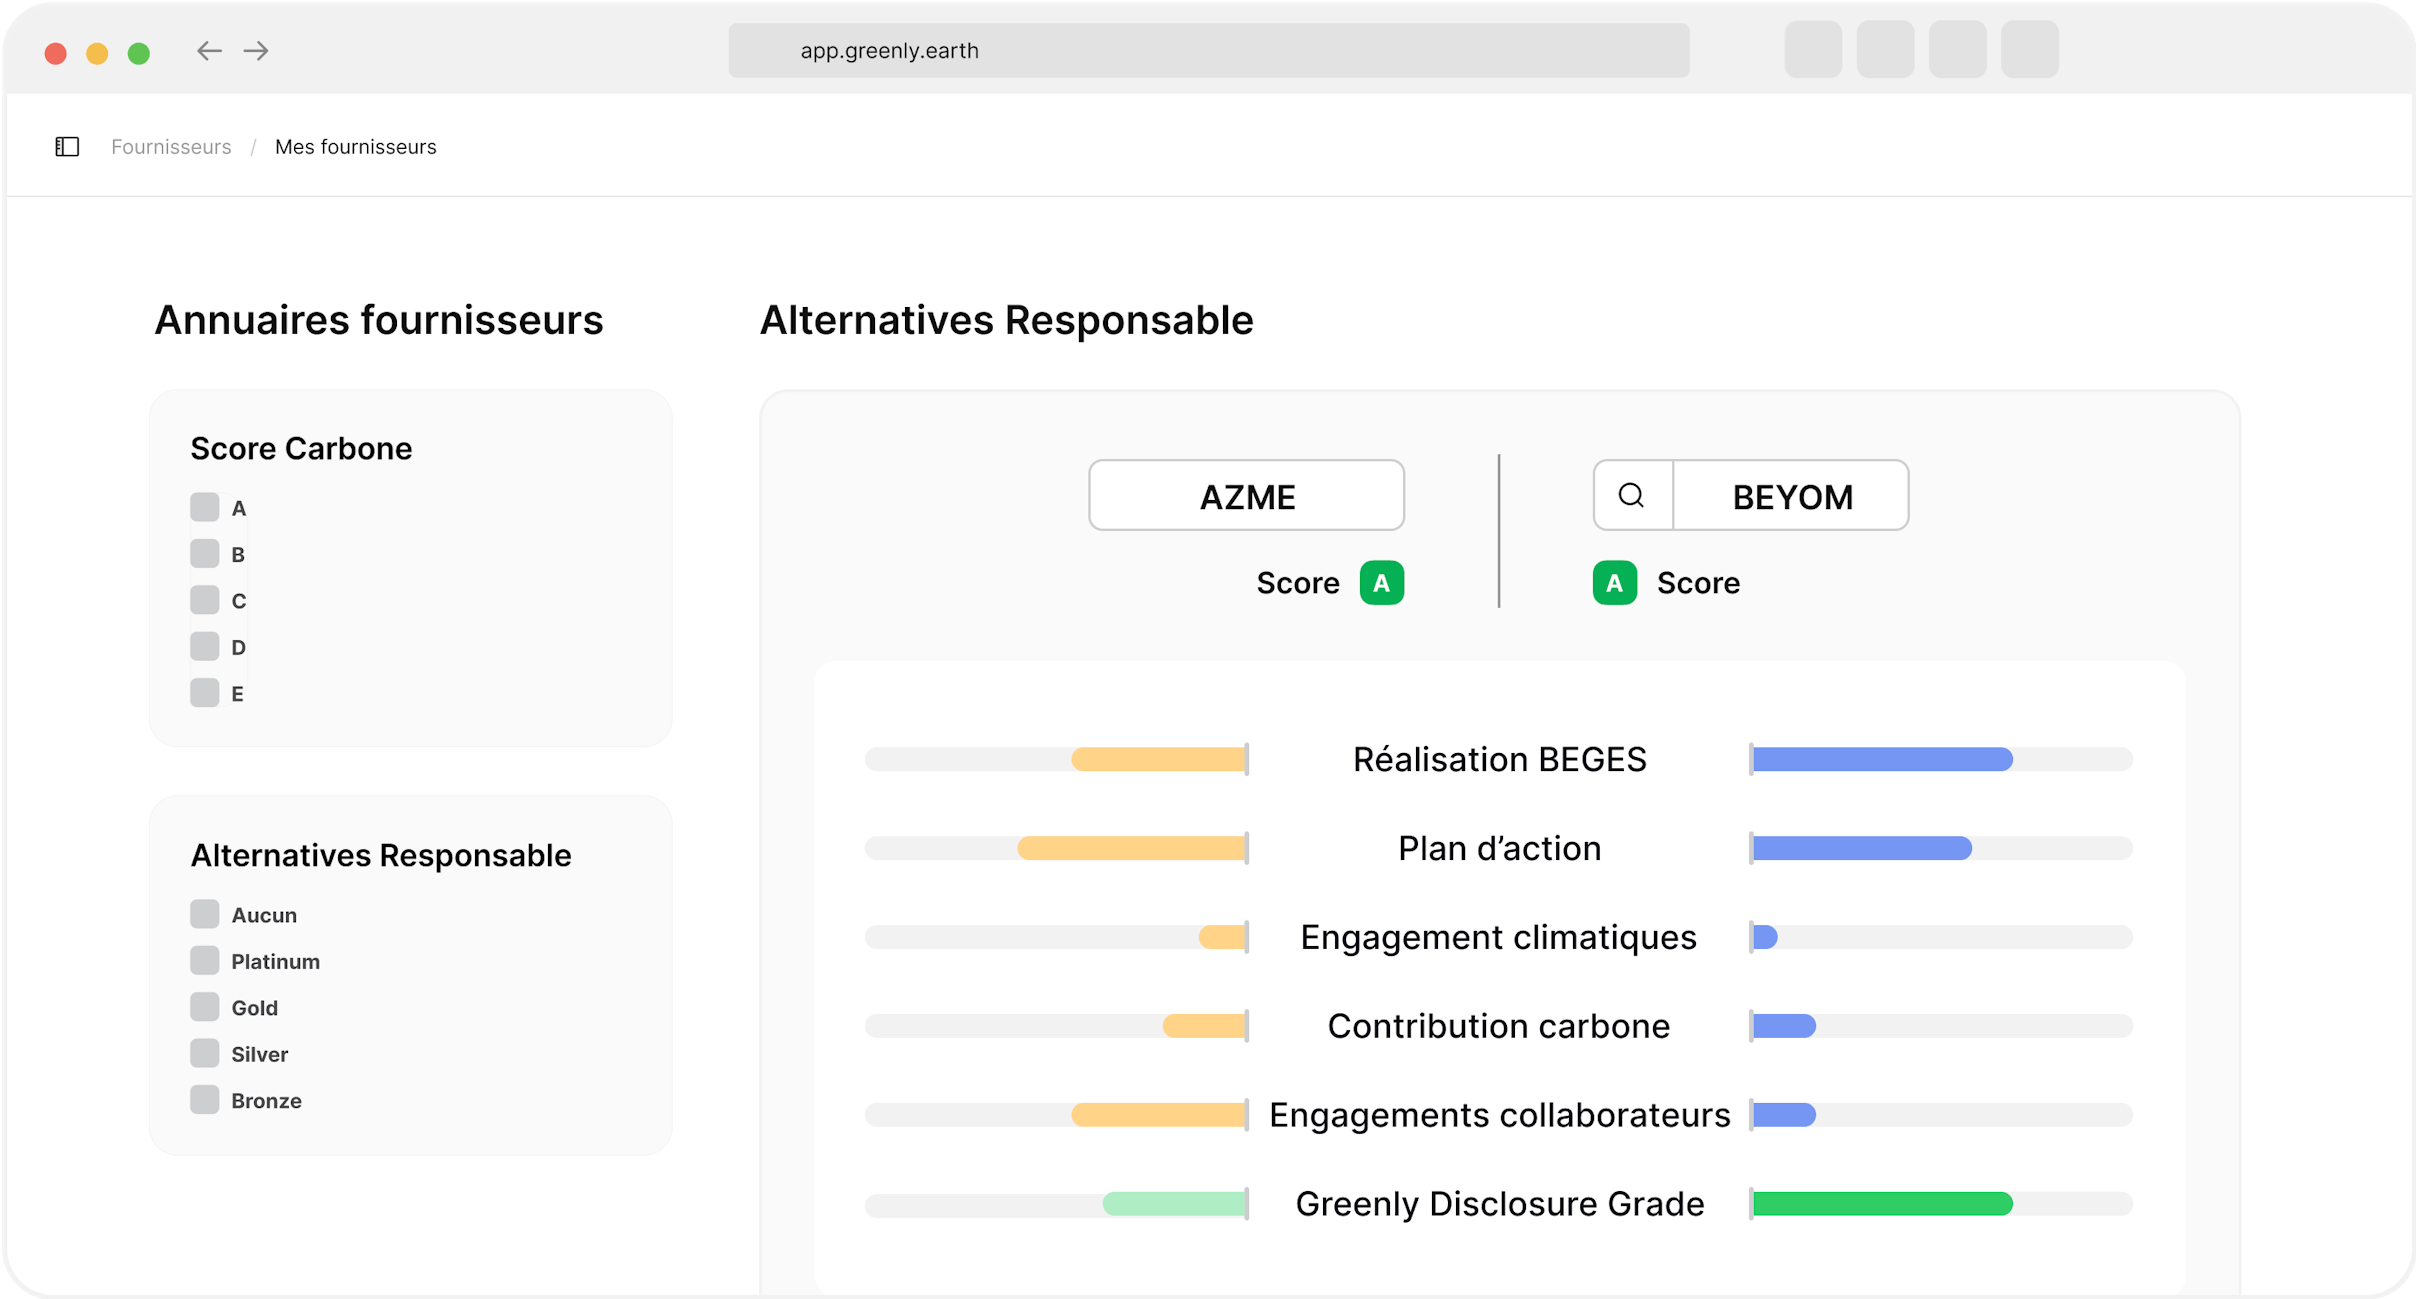
Task: Enable the Silver filter checkbox
Action: 205,1053
